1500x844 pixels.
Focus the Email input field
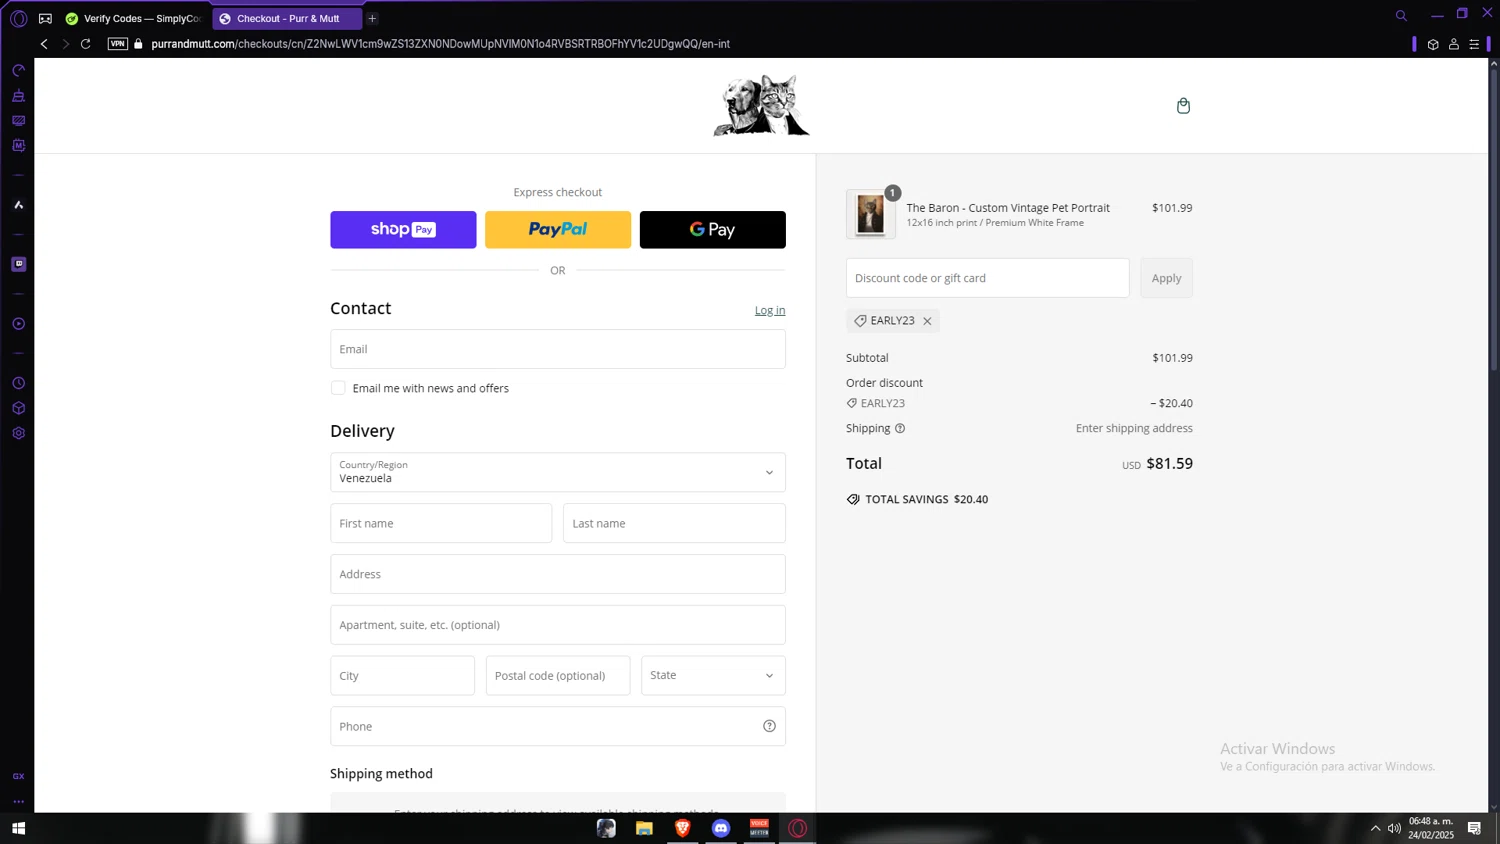[x=558, y=349]
